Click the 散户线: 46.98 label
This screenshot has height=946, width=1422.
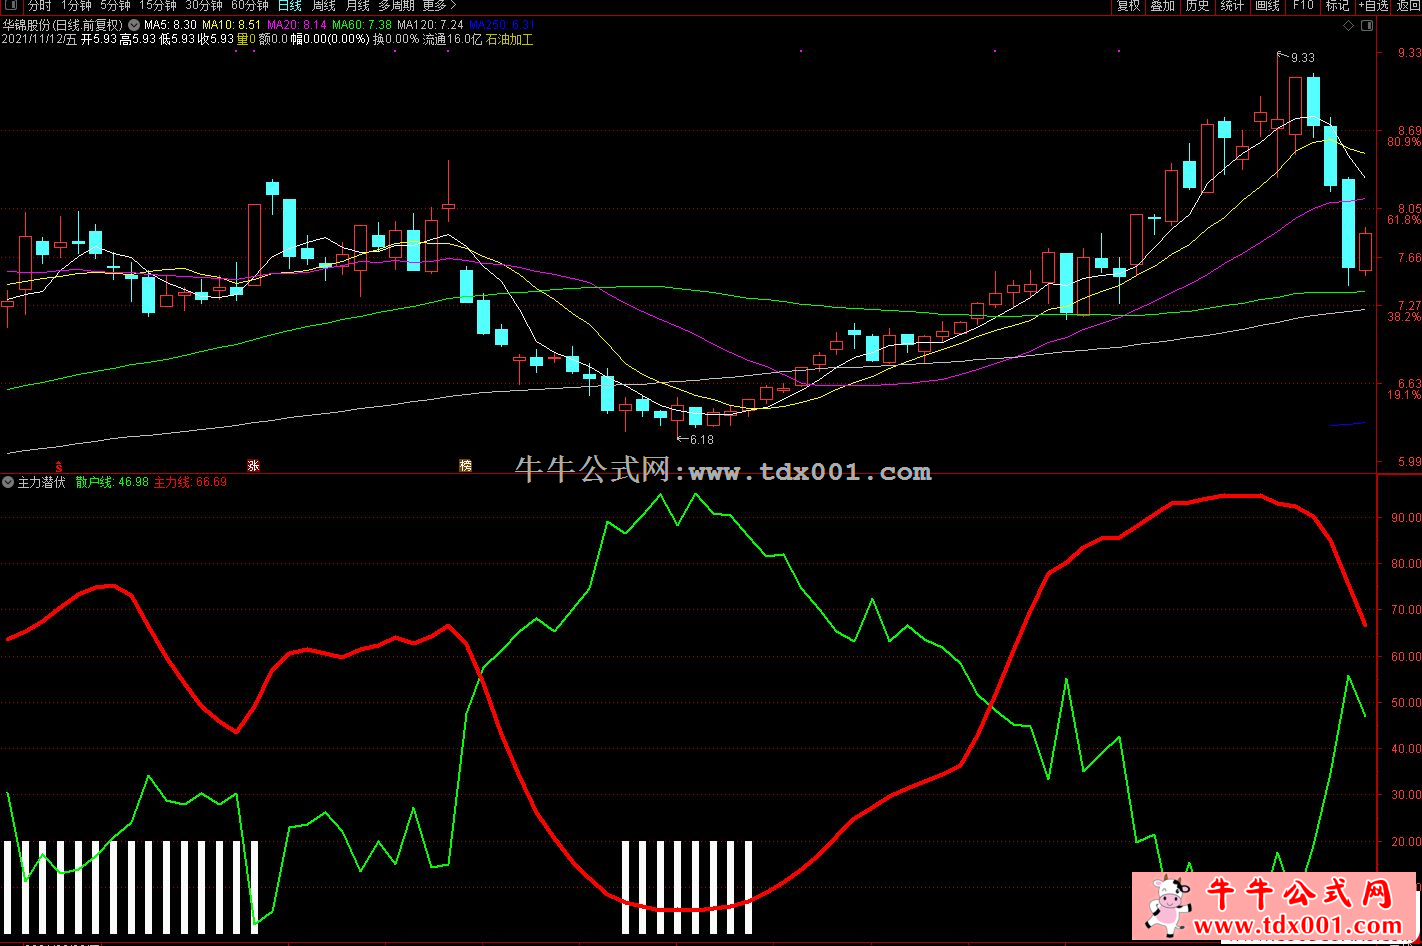(112, 482)
